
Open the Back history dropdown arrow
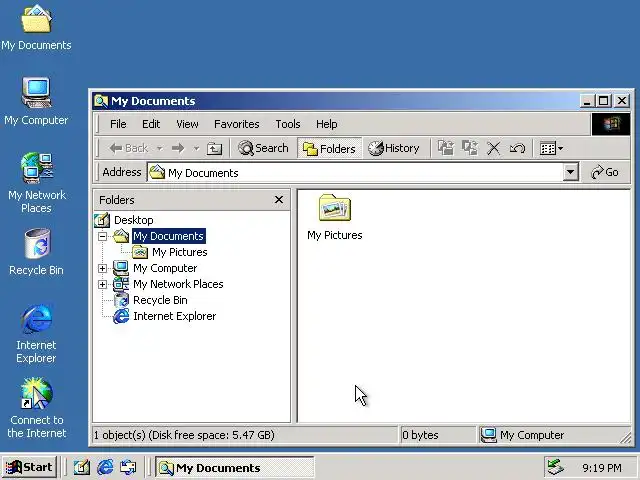click(x=160, y=149)
